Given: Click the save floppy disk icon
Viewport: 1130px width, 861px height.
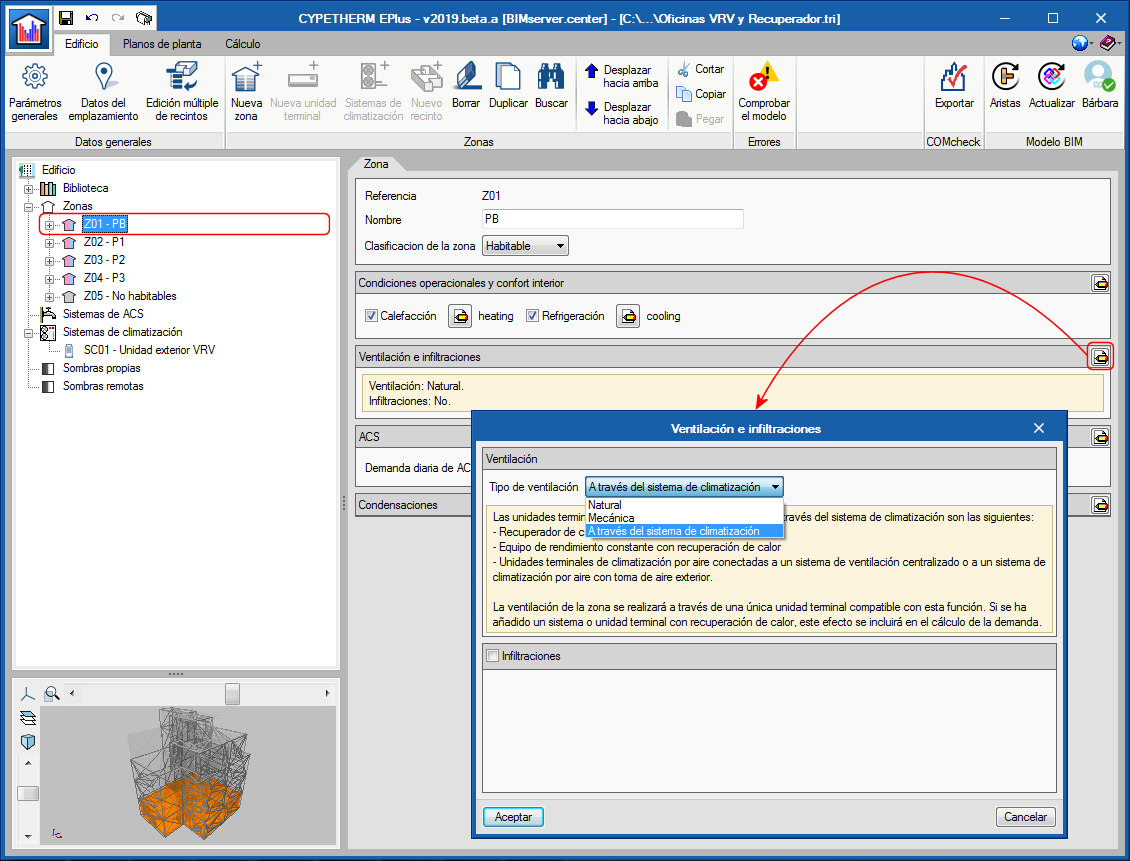Looking at the screenshot, I should pos(66,18).
